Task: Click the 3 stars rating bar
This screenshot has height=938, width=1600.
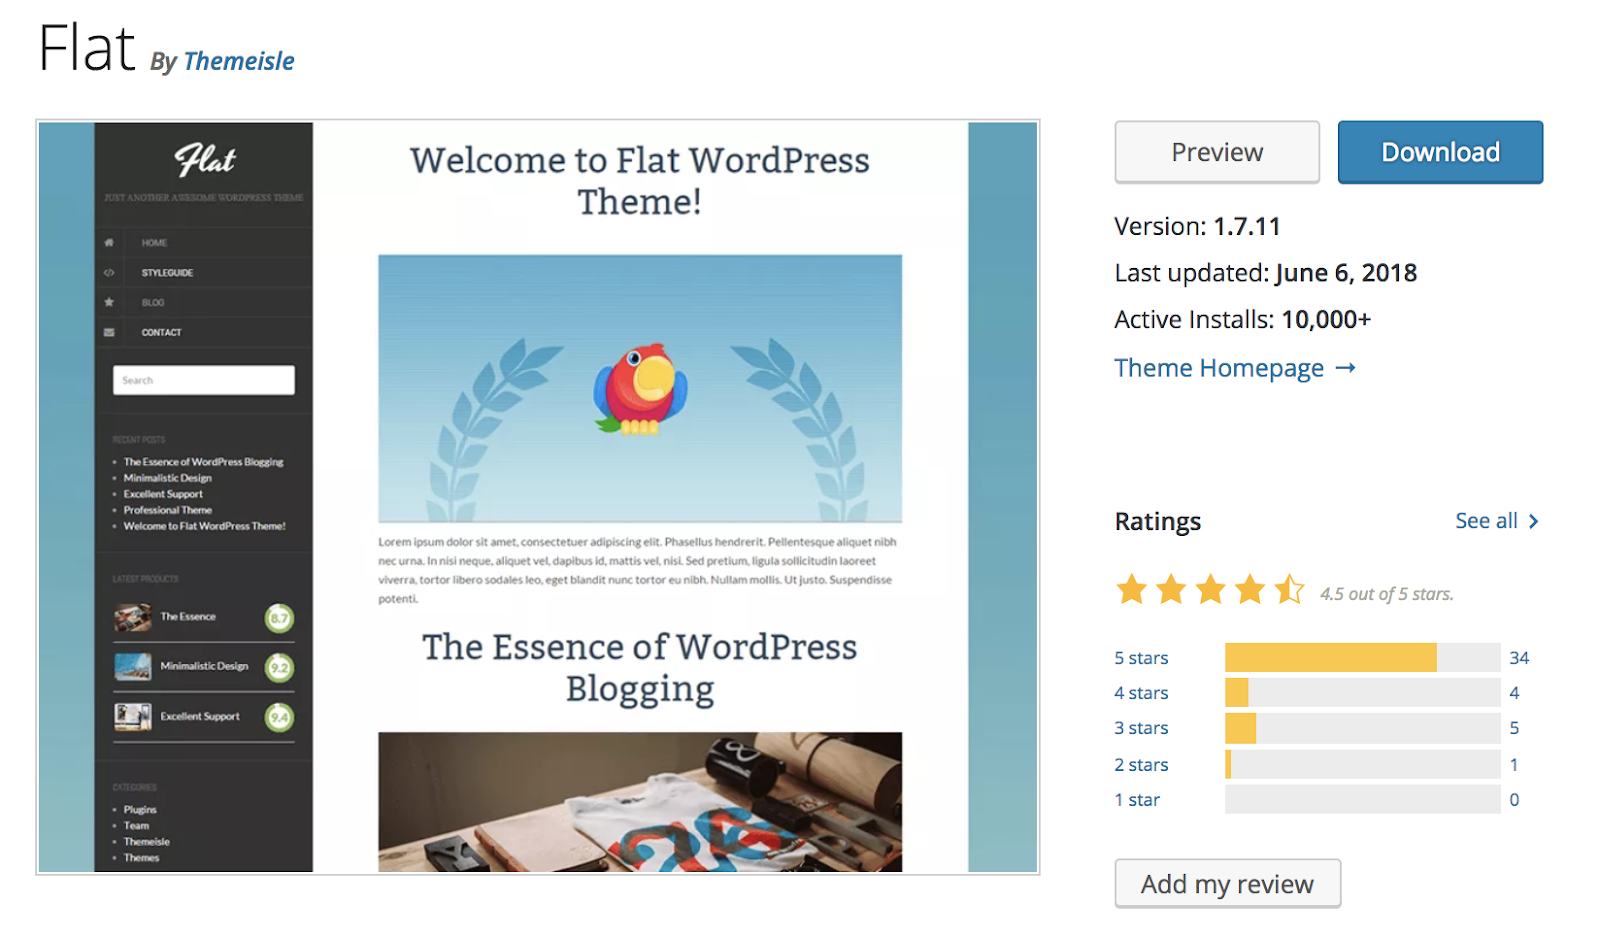Action: (1363, 728)
